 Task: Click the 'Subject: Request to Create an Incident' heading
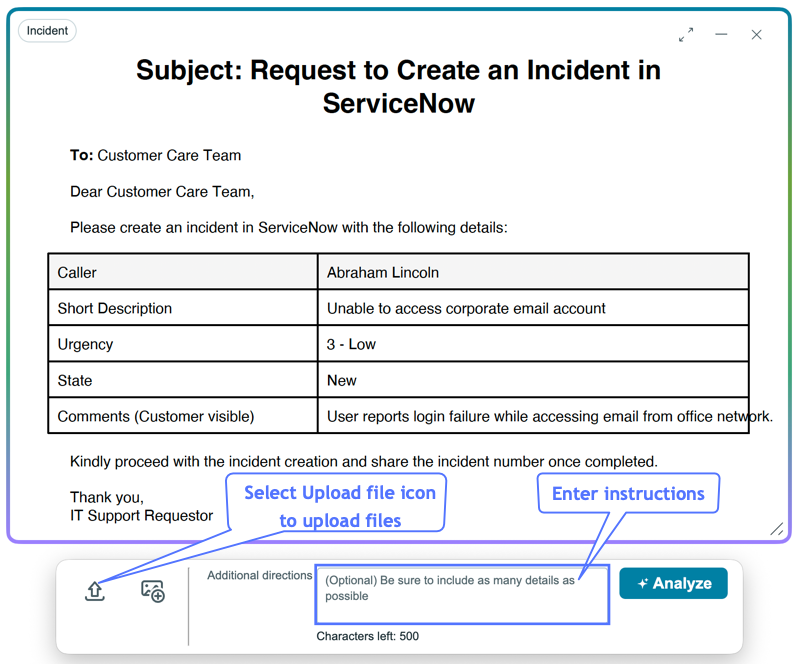pos(398,86)
